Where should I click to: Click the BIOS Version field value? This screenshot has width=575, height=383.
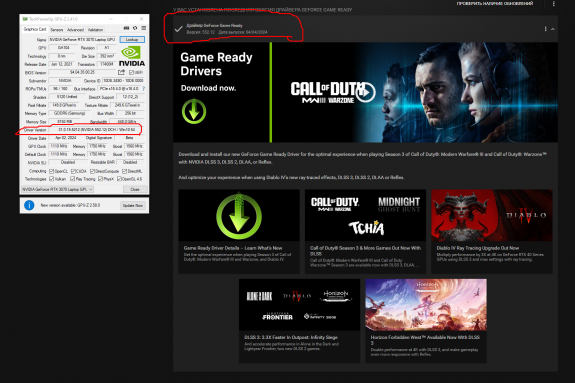tap(83, 72)
